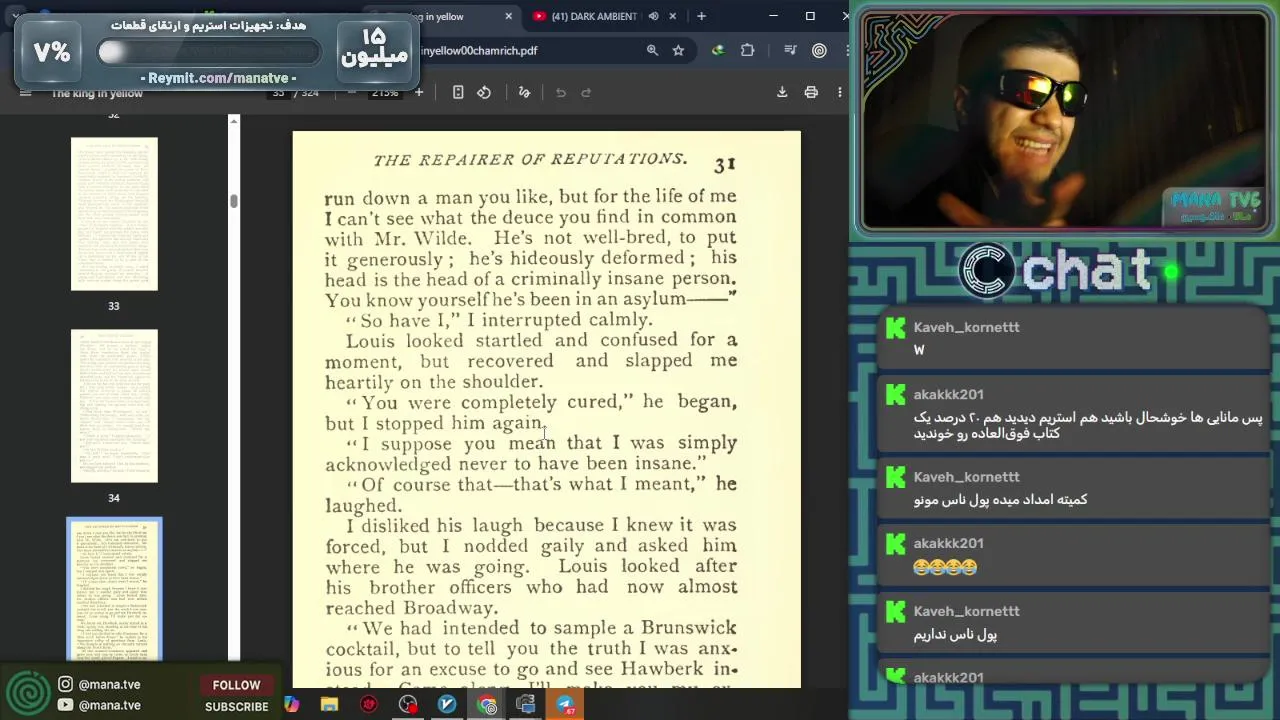Click the spiral extension icon in Chrome toolbar
Screen dimensions: 1280x720
[819, 50]
